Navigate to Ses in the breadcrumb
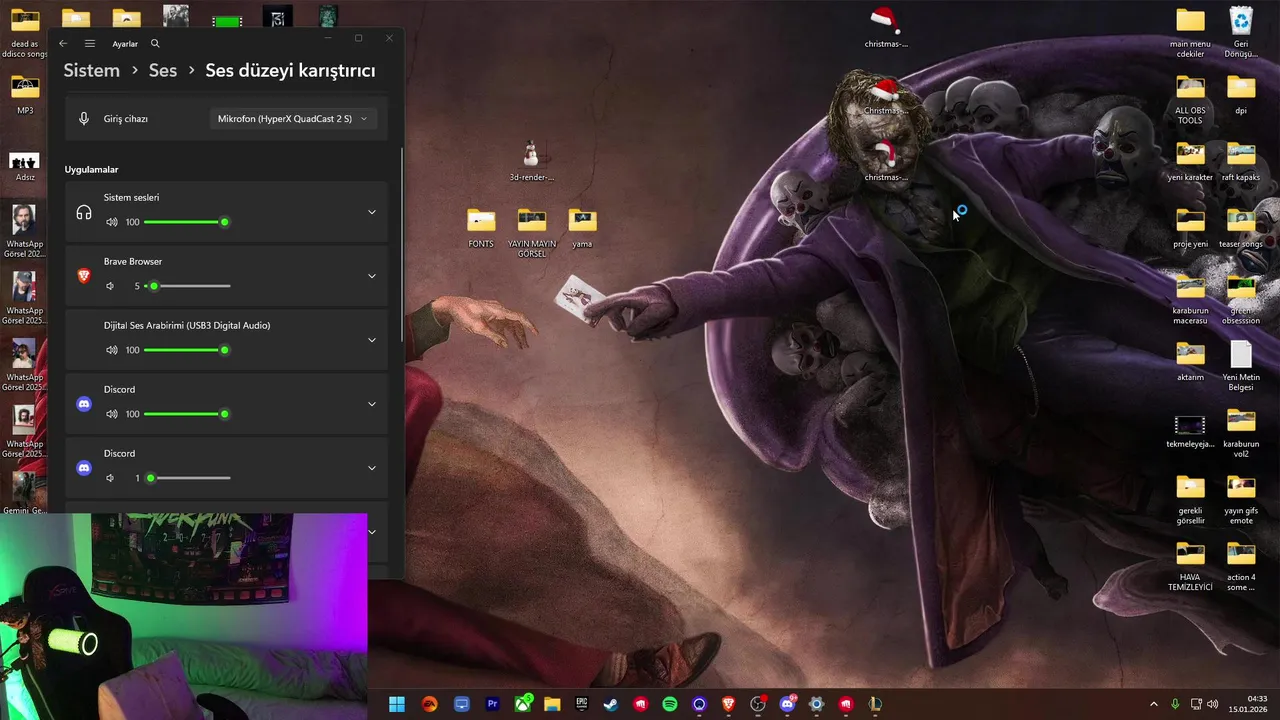This screenshot has width=1280, height=720. point(163,71)
